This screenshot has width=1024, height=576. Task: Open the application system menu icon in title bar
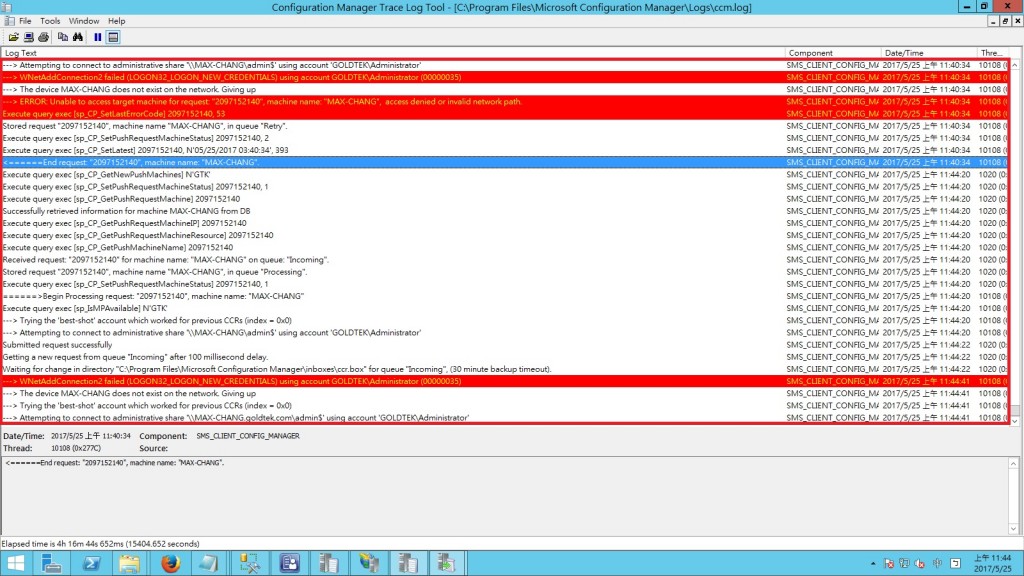tap(7, 7)
